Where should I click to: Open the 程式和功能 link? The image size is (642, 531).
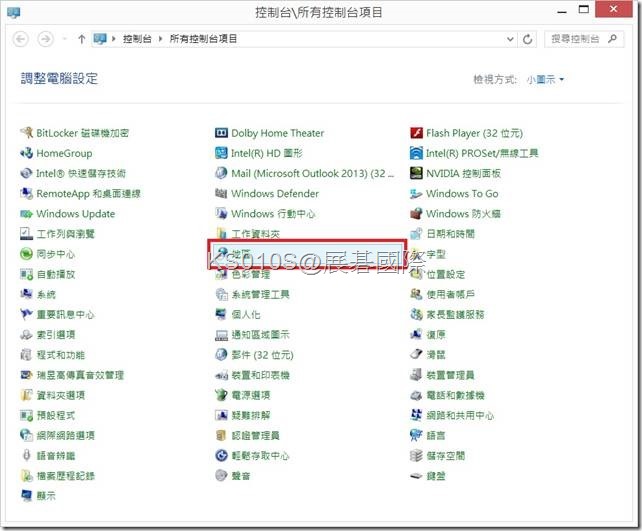(61, 355)
